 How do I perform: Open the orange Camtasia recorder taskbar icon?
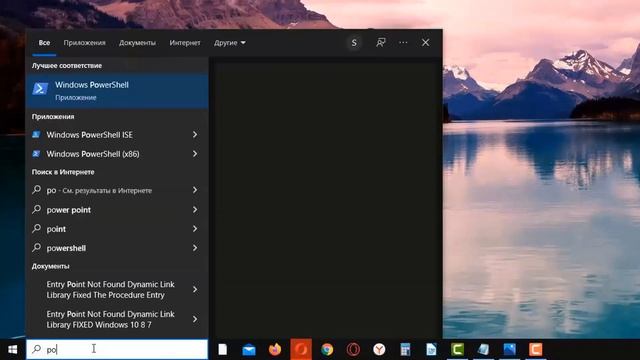536,349
